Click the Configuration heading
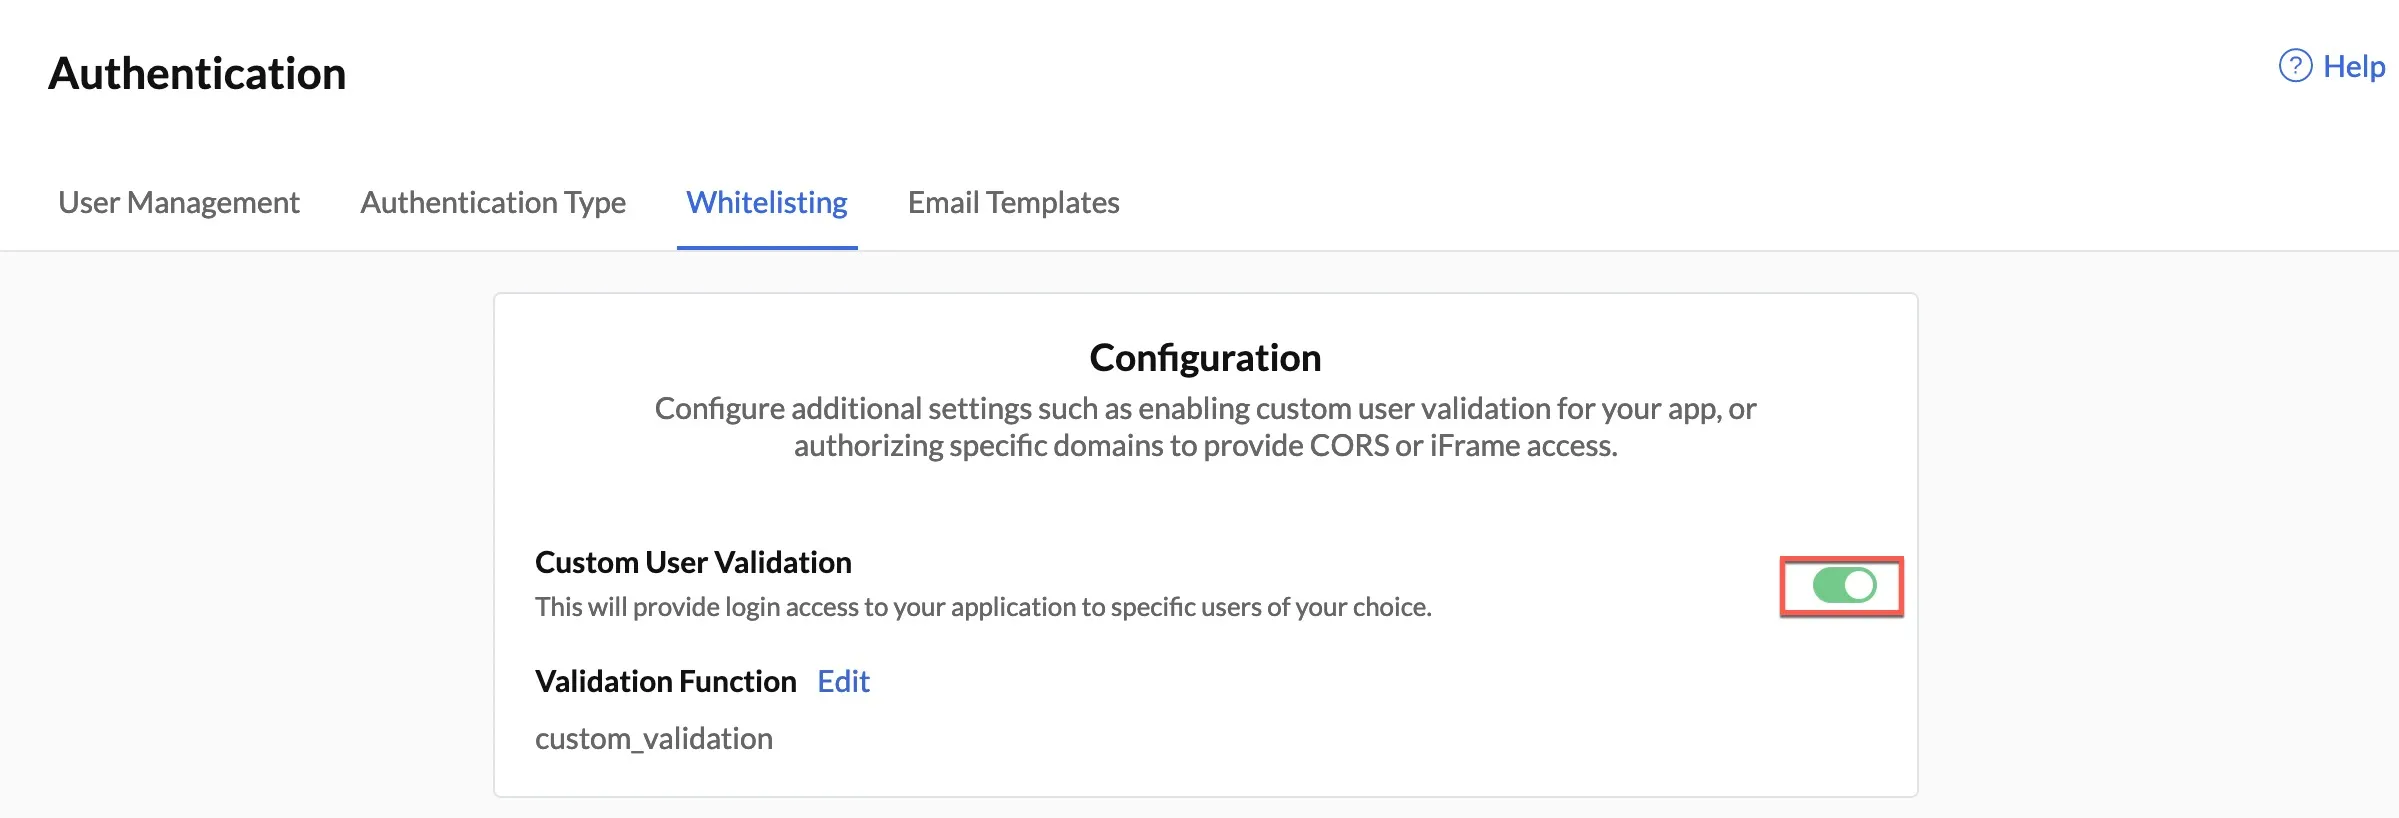The image size is (2399, 818). click(x=1205, y=357)
